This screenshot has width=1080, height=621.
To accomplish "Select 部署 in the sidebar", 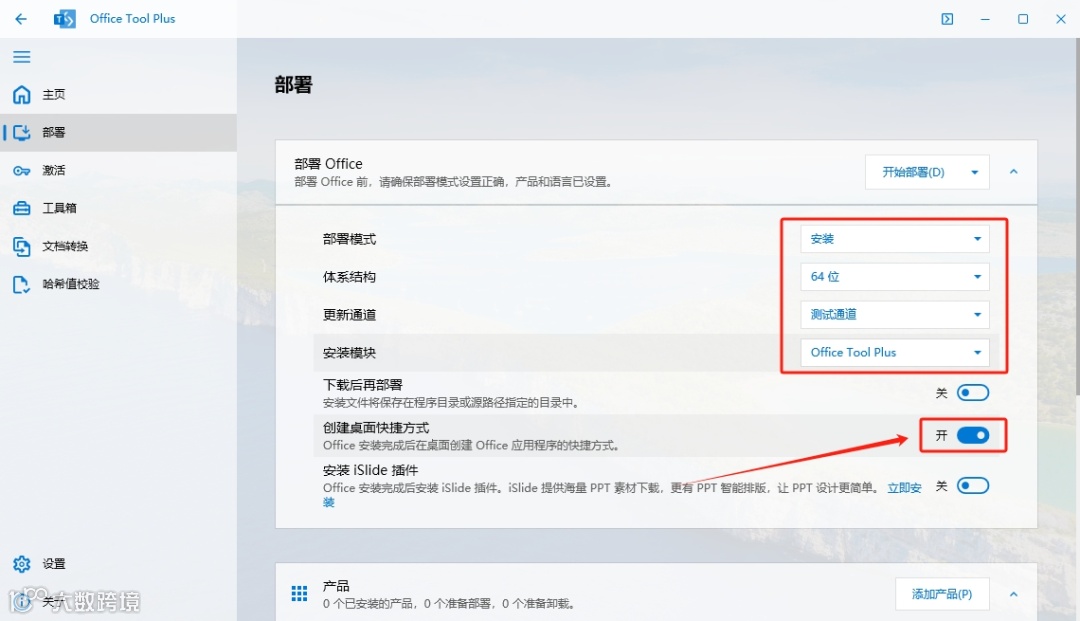I will [118, 132].
